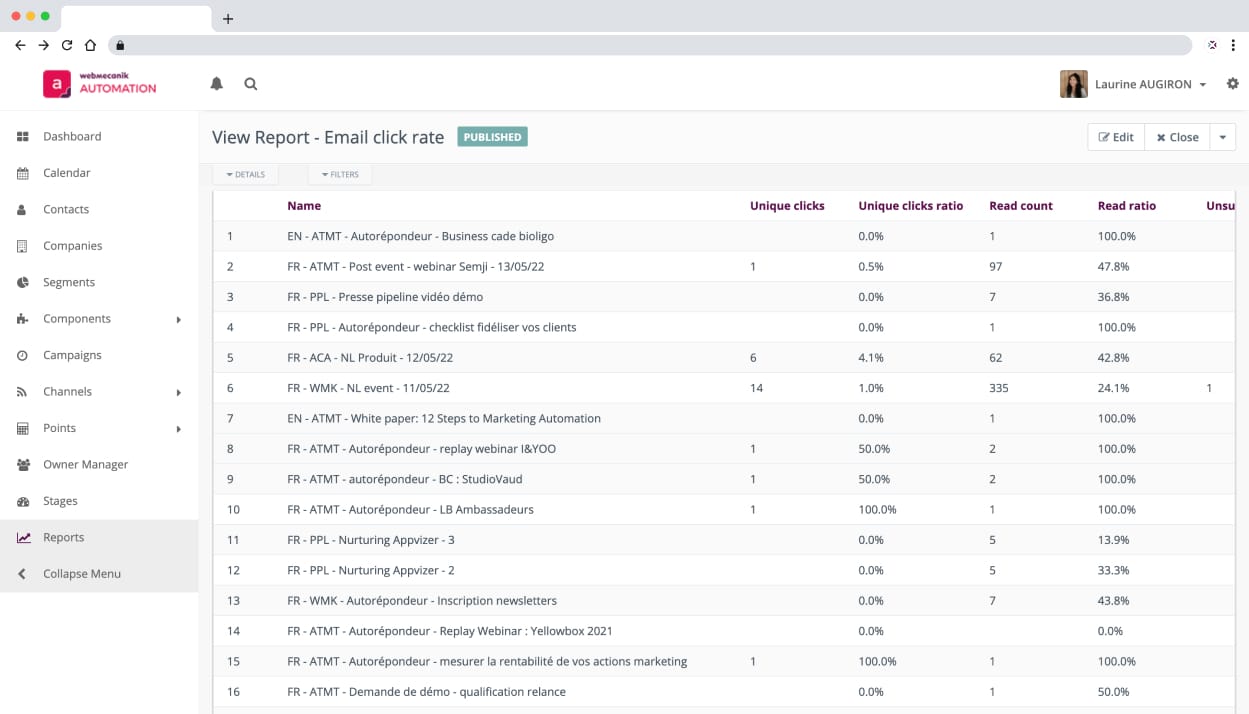Image resolution: width=1249 pixels, height=714 pixels.
Task: Click the Calendar icon in sidebar
Action: coord(23,173)
